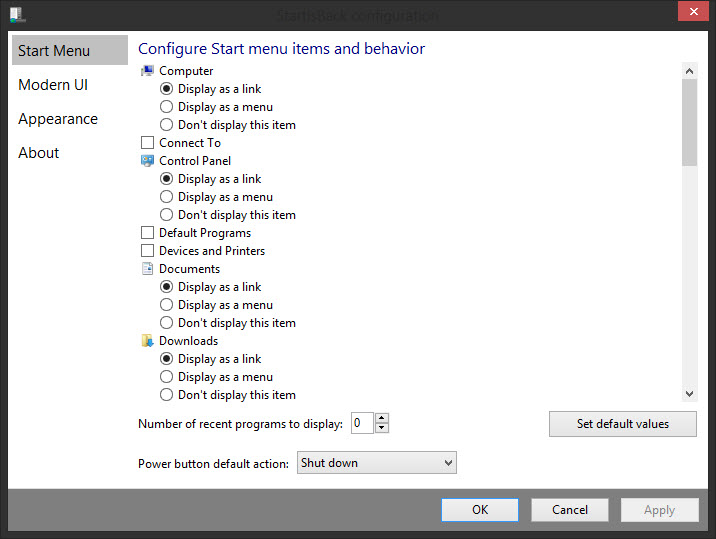Click the 'Documents' item label

190,269
